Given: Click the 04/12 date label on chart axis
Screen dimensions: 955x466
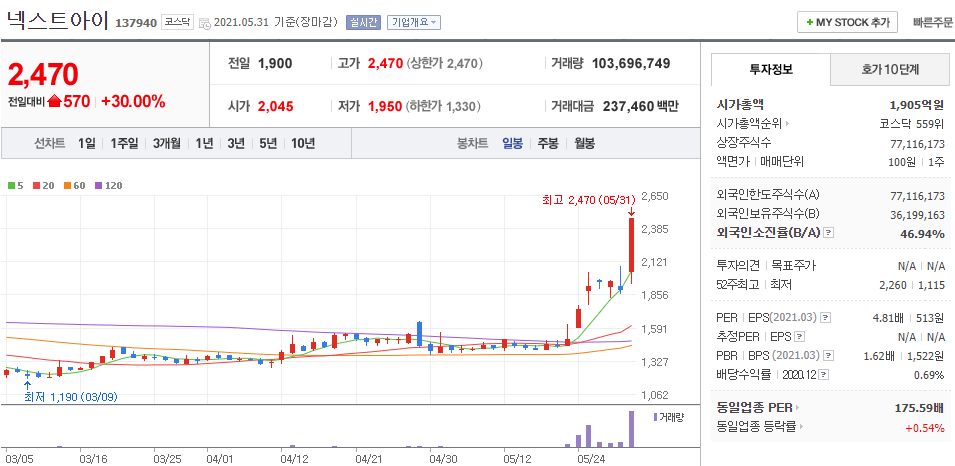Looking at the screenshot, I should (294, 458).
